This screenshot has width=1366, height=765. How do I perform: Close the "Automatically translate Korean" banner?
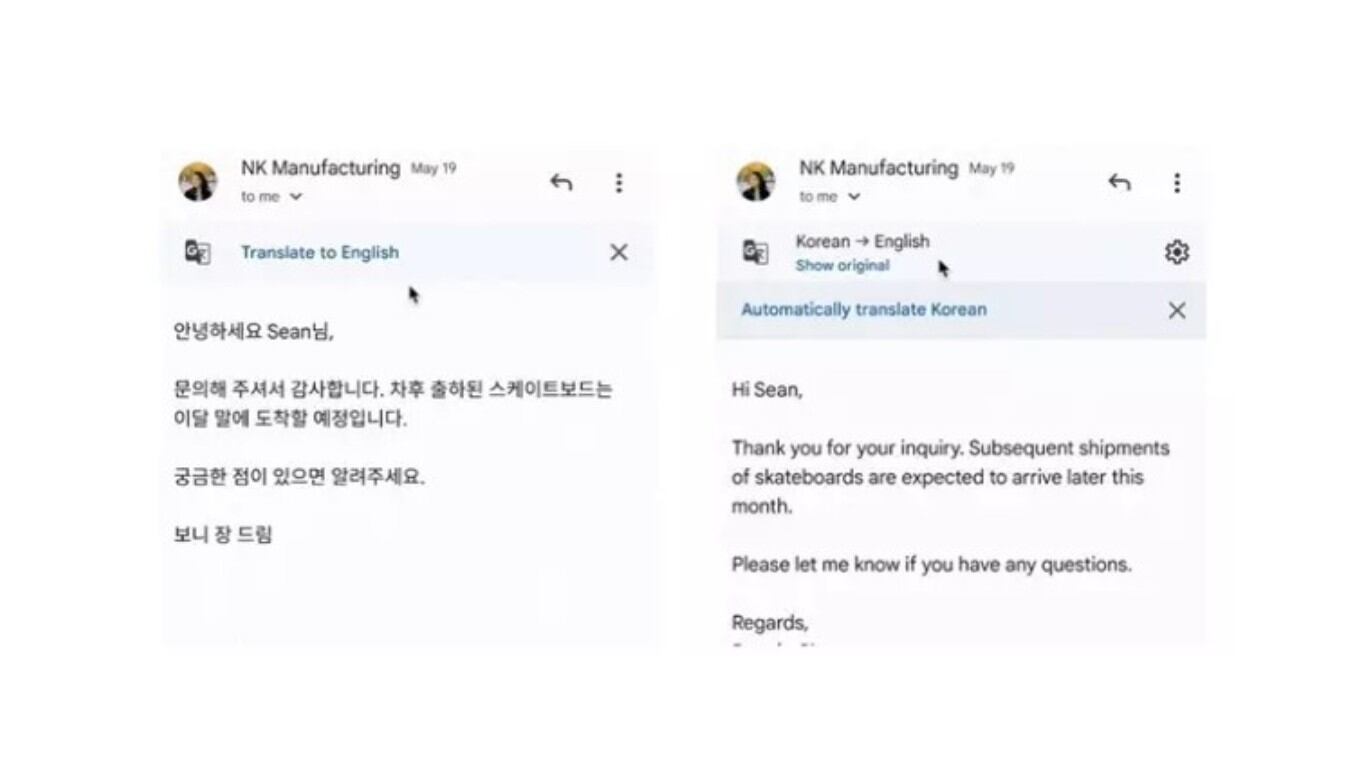[1177, 310]
